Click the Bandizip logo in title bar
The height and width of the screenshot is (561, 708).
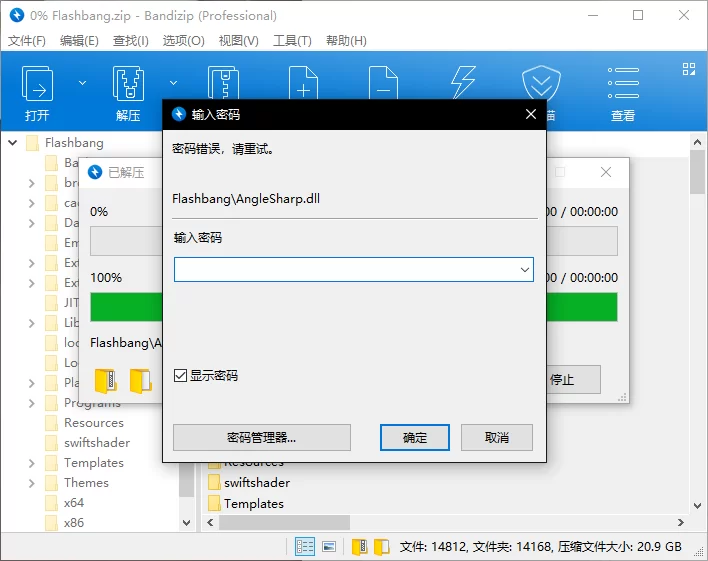(17, 15)
